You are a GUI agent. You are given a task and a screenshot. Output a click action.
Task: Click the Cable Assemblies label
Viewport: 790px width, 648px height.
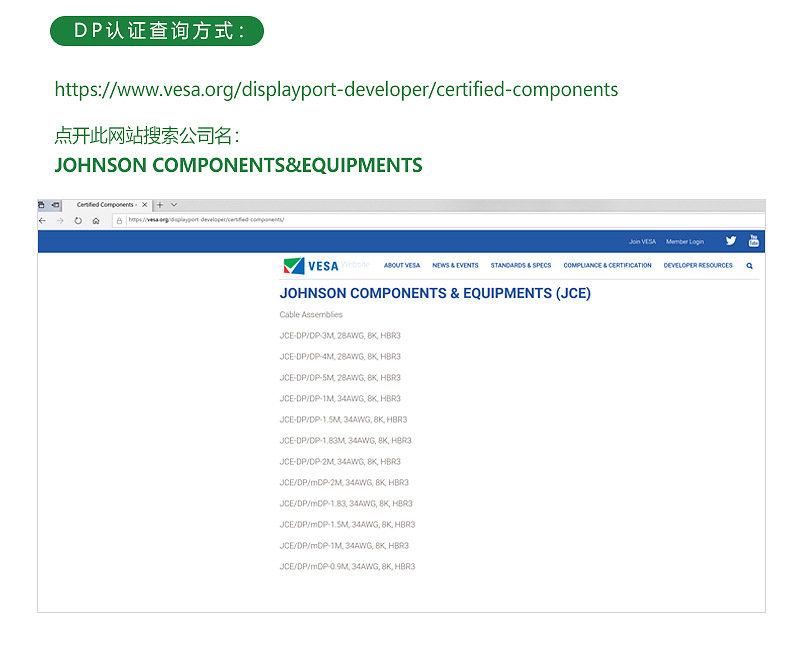pyautogui.click(x=311, y=314)
